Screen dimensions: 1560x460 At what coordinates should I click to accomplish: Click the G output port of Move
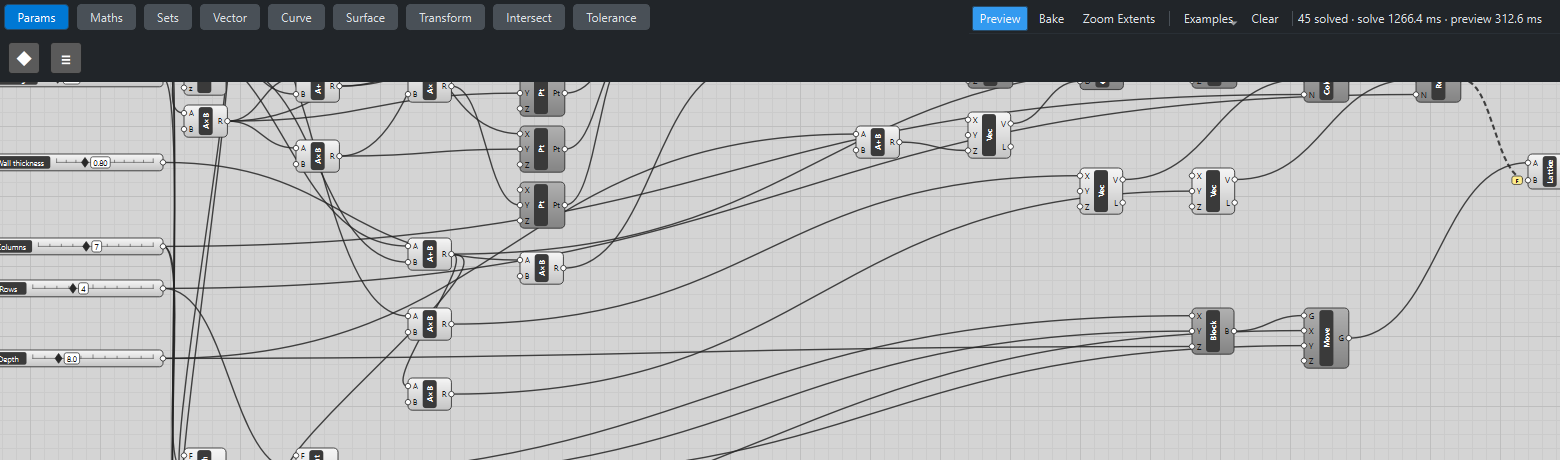(x=1350, y=338)
